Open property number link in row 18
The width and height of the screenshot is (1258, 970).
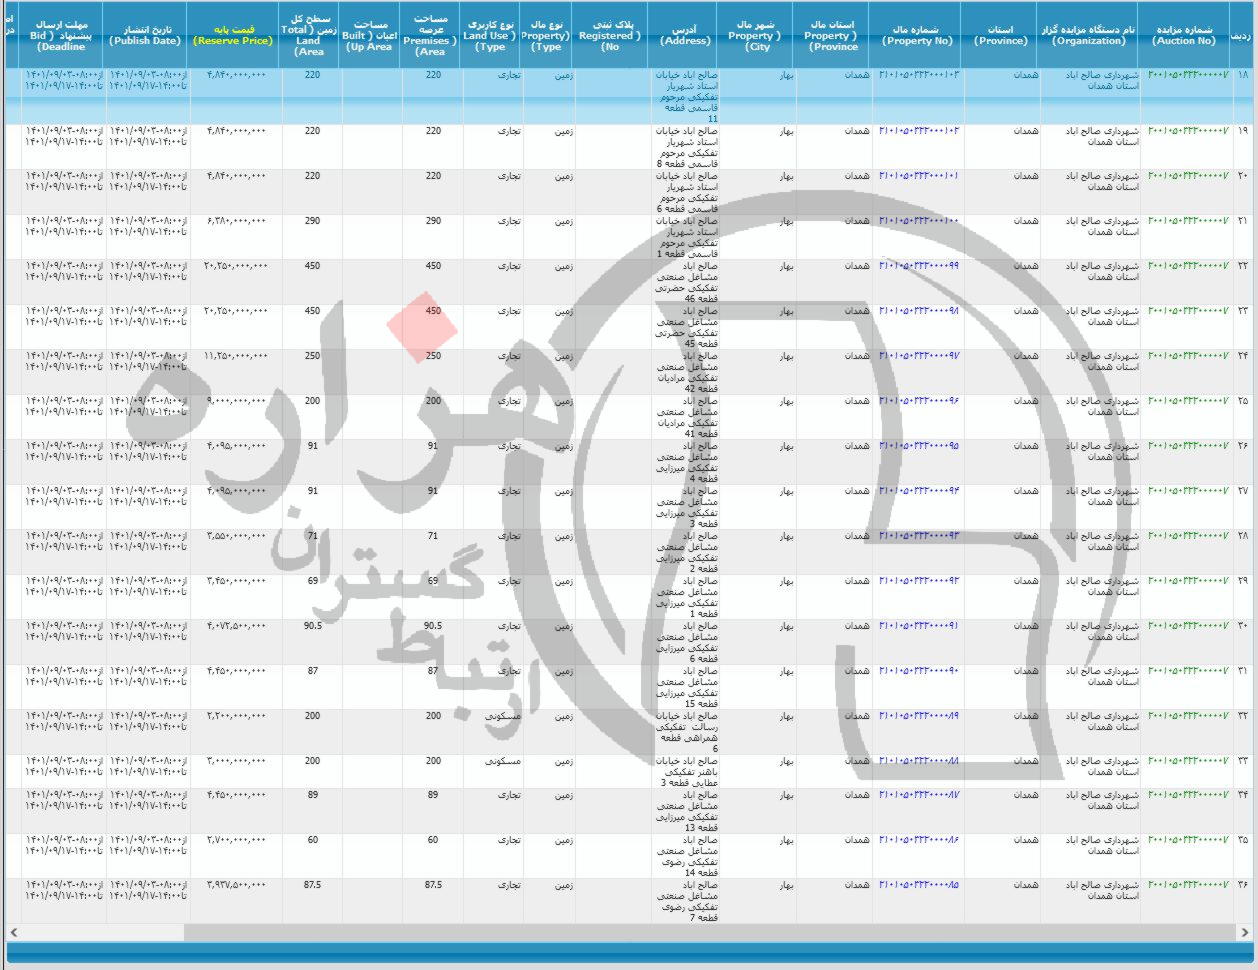click(918, 76)
